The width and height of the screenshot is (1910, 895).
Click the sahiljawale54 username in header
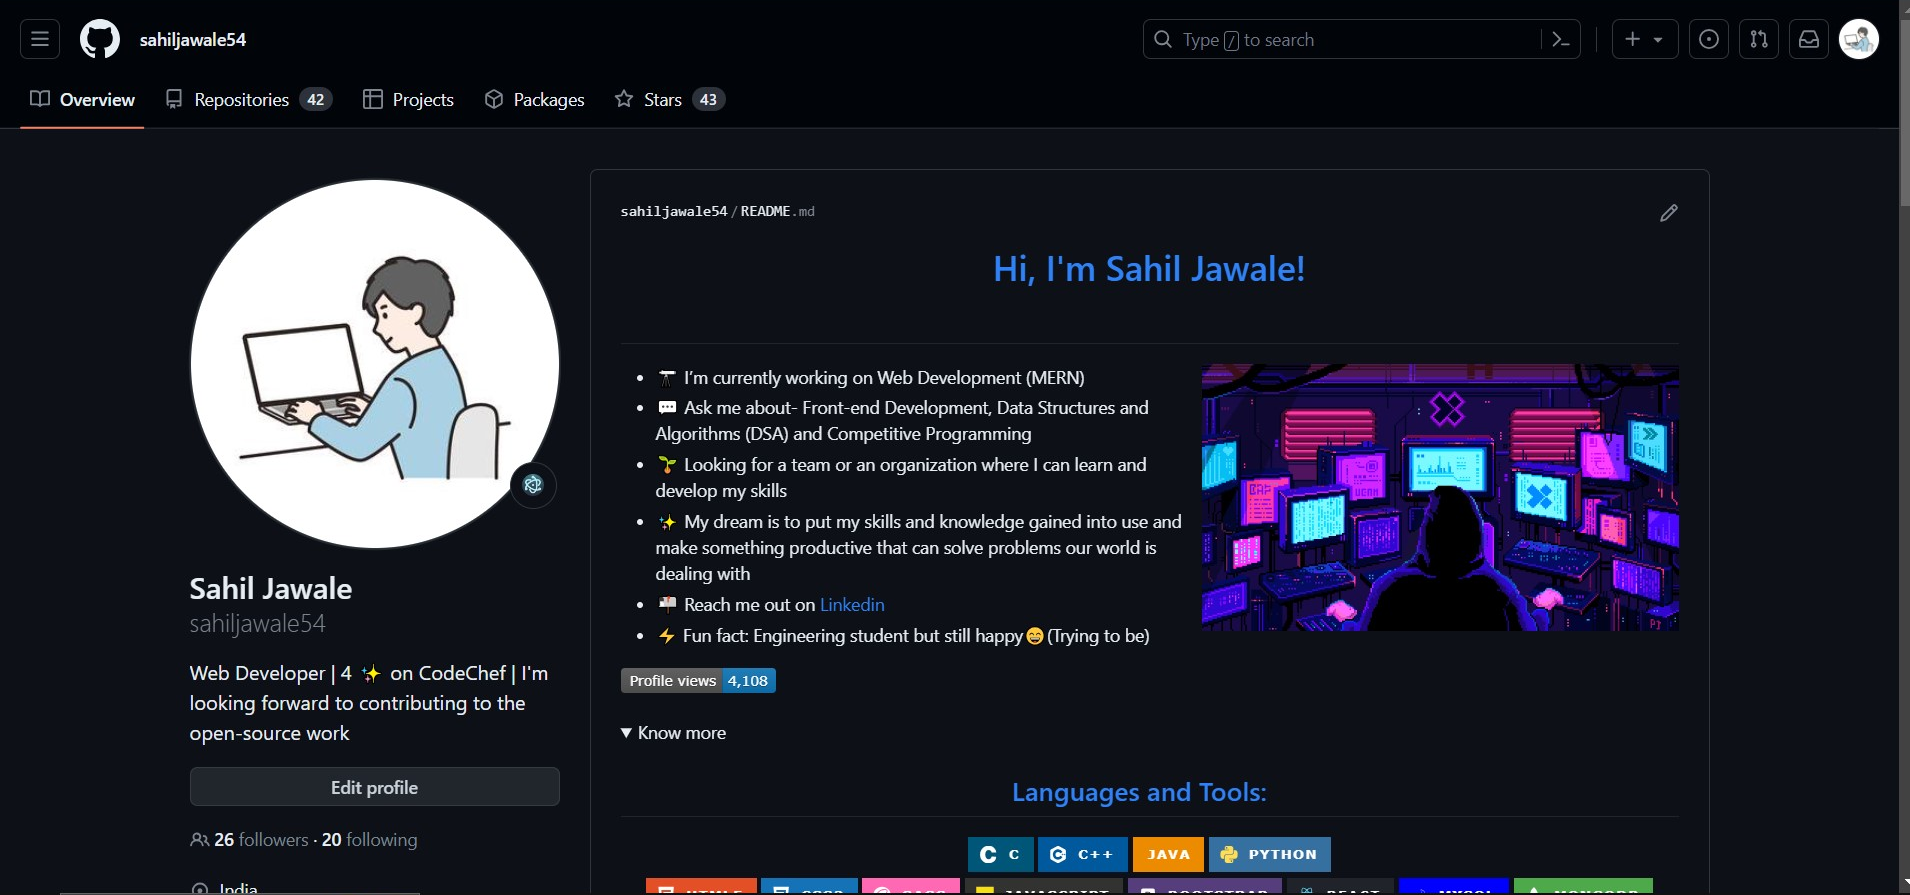click(x=193, y=40)
